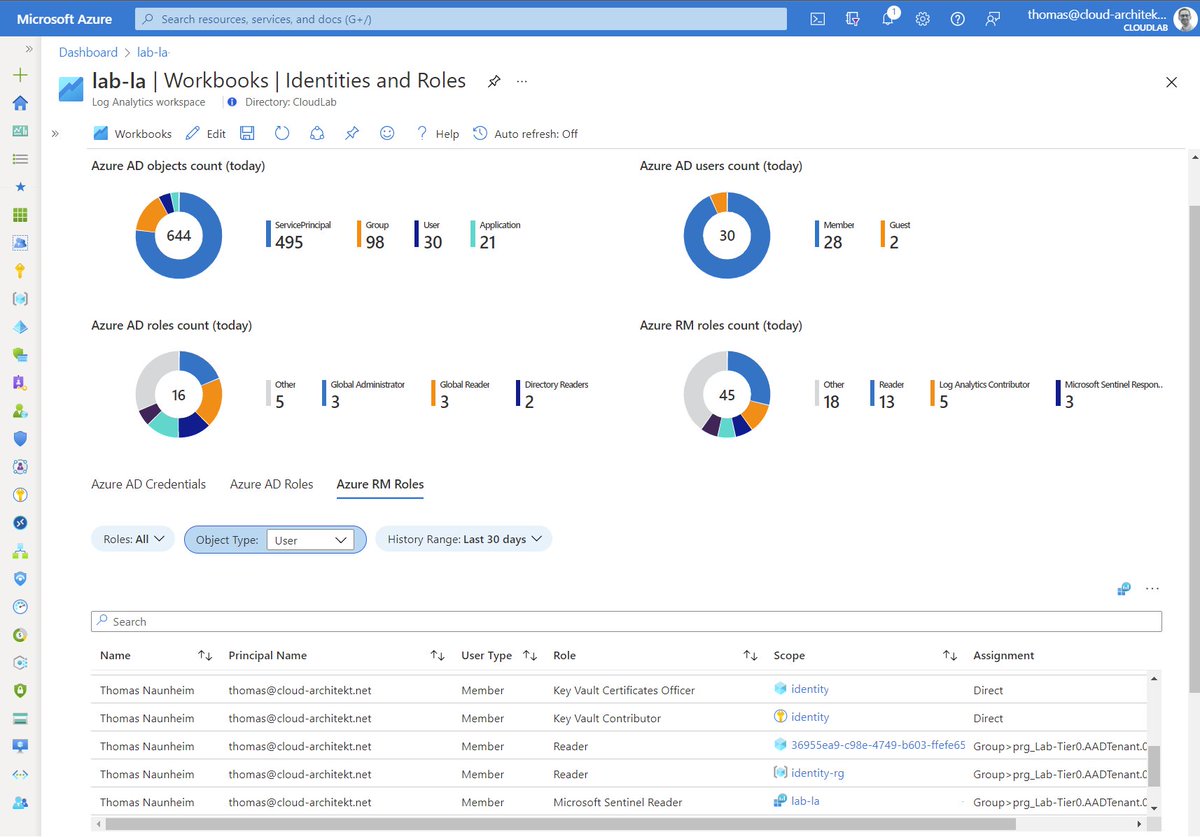Open ellipsis menu above the table

[1152, 589]
